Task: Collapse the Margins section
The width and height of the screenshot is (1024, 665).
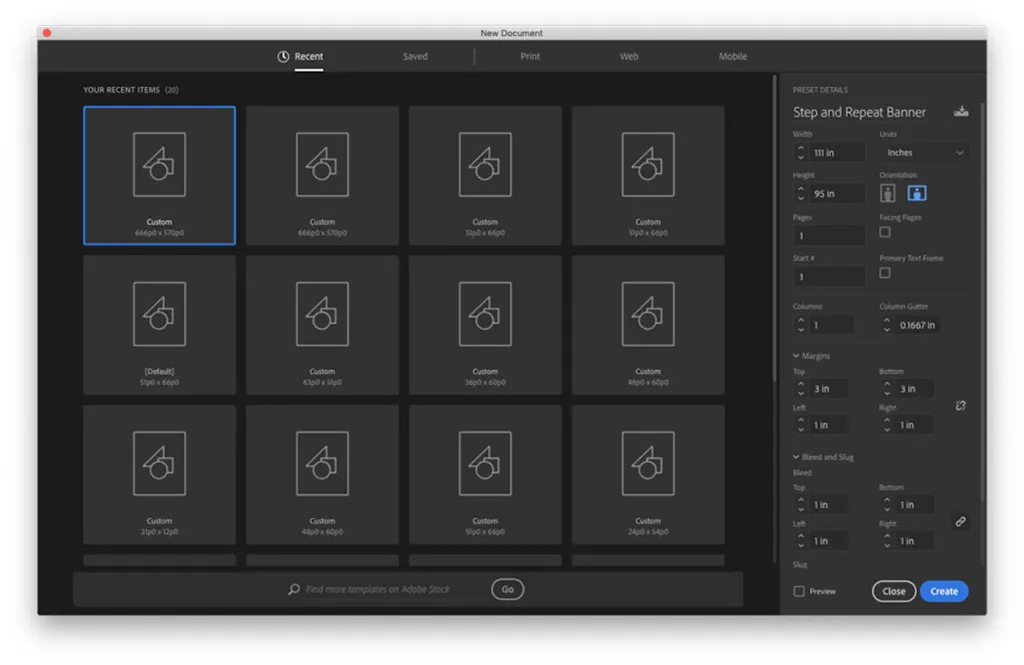Action: [x=796, y=356]
